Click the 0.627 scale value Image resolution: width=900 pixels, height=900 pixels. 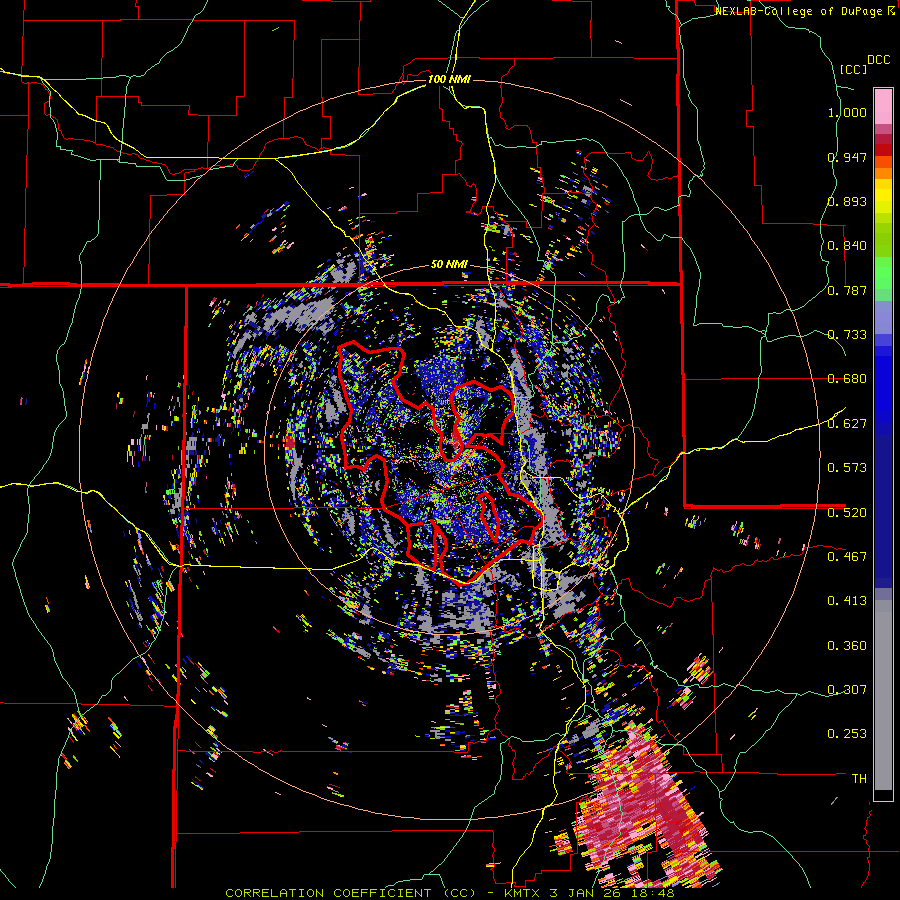(847, 424)
